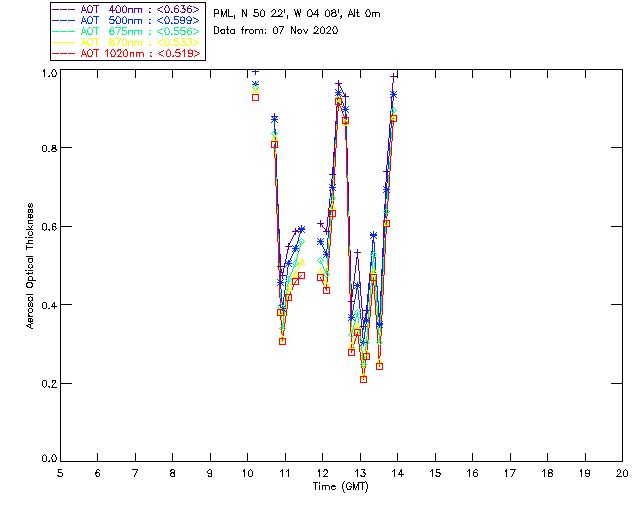Click the x-axis label 5
This screenshot has width=640, height=512.
(x=60, y=473)
